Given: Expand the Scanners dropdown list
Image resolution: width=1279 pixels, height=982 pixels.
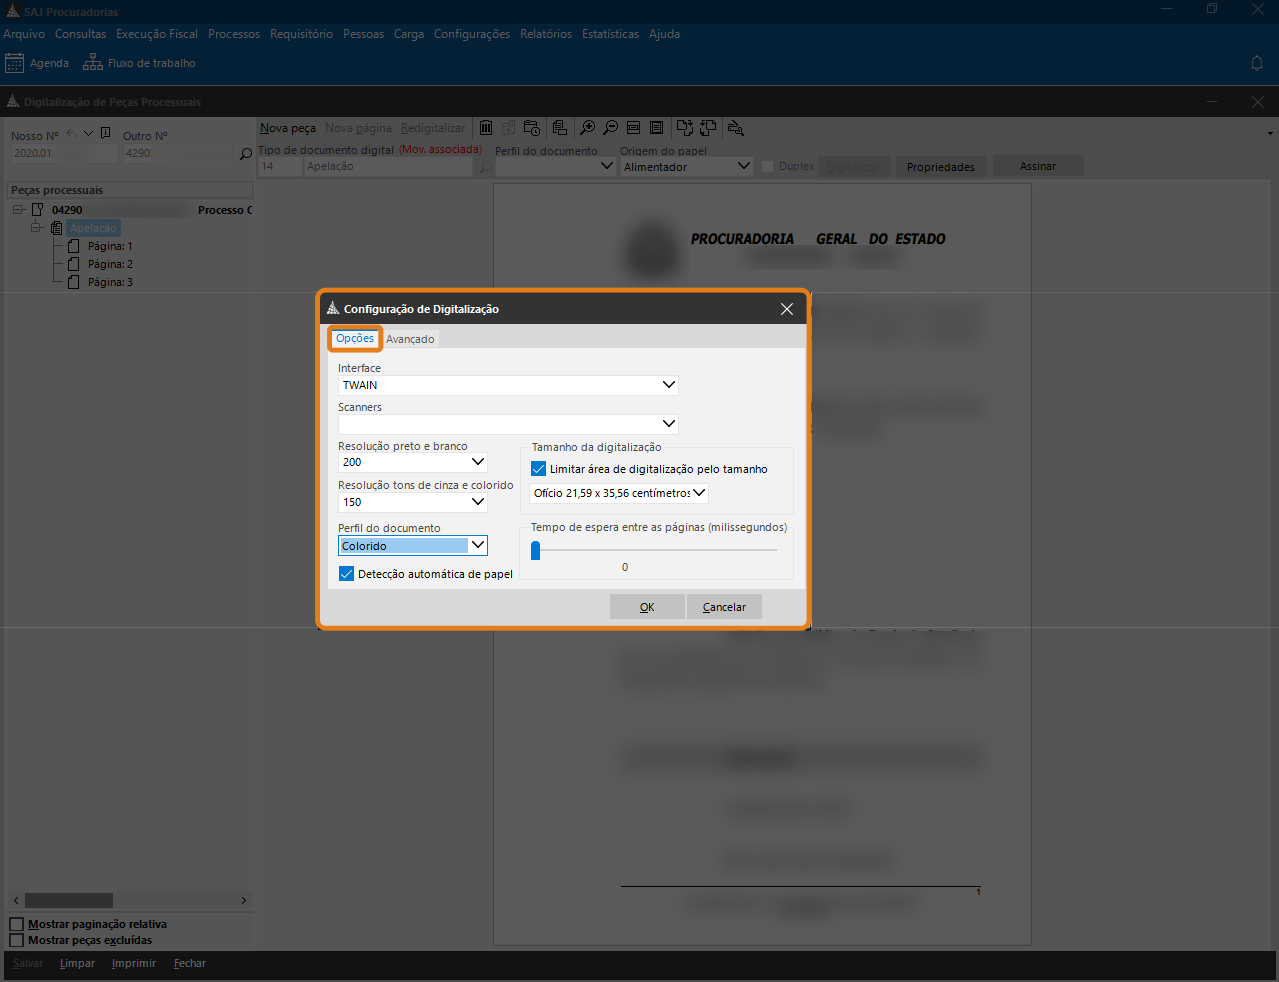Looking at the screenshot, I should click(x=669, y=424).
